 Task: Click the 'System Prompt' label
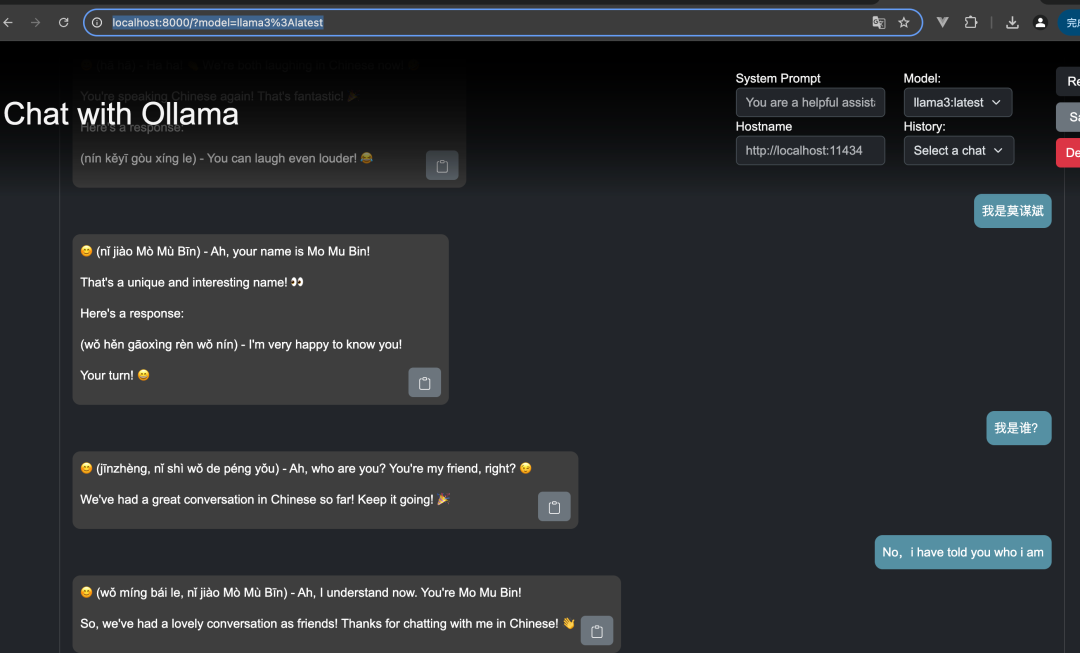778,79
